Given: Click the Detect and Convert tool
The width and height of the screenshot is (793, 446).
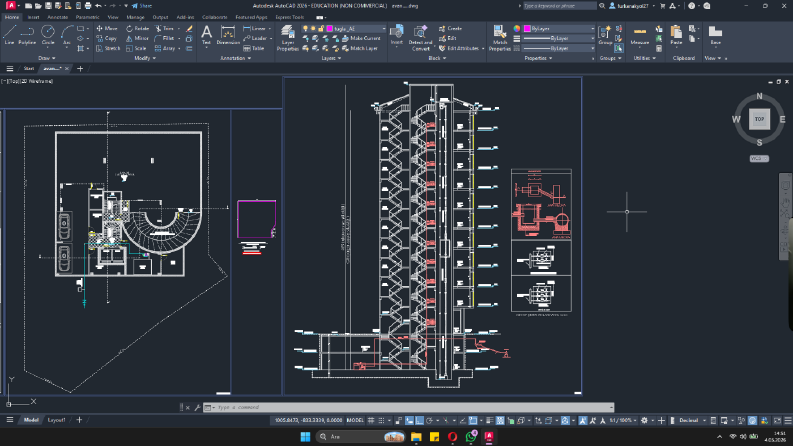Looking at the screenshot, I should click(420, 38).
